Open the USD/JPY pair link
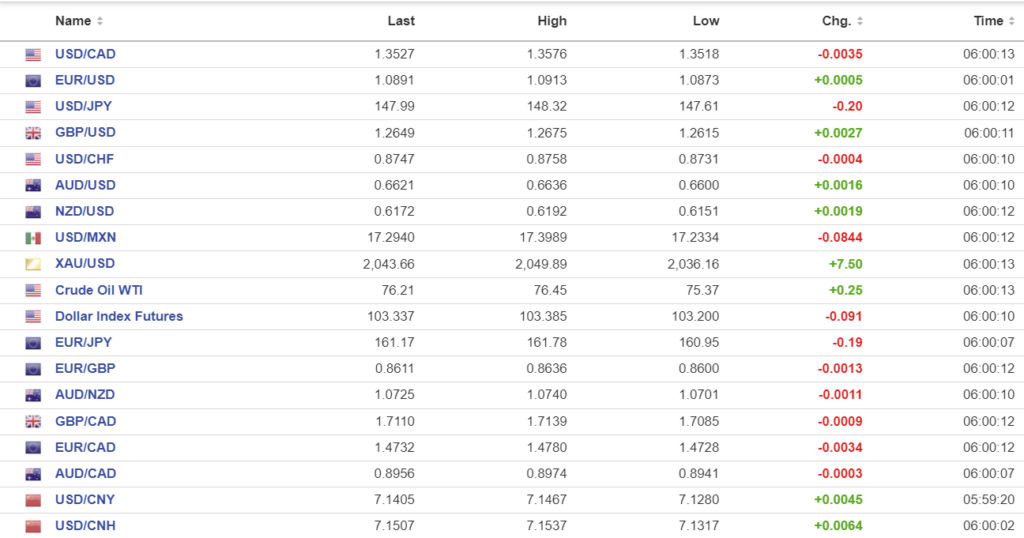This screenshot has width=1024, height=538. (84, 107)
